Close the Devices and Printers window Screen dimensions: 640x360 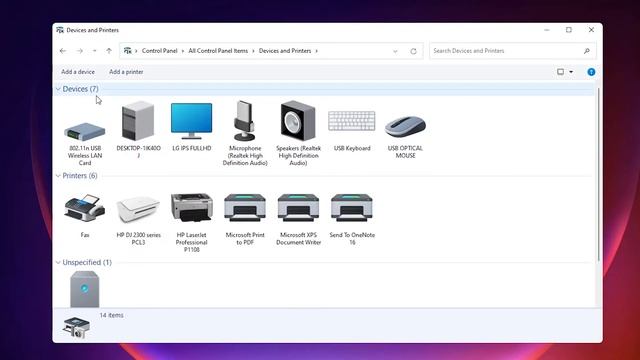pyautogui.click(x=591, y=30)
